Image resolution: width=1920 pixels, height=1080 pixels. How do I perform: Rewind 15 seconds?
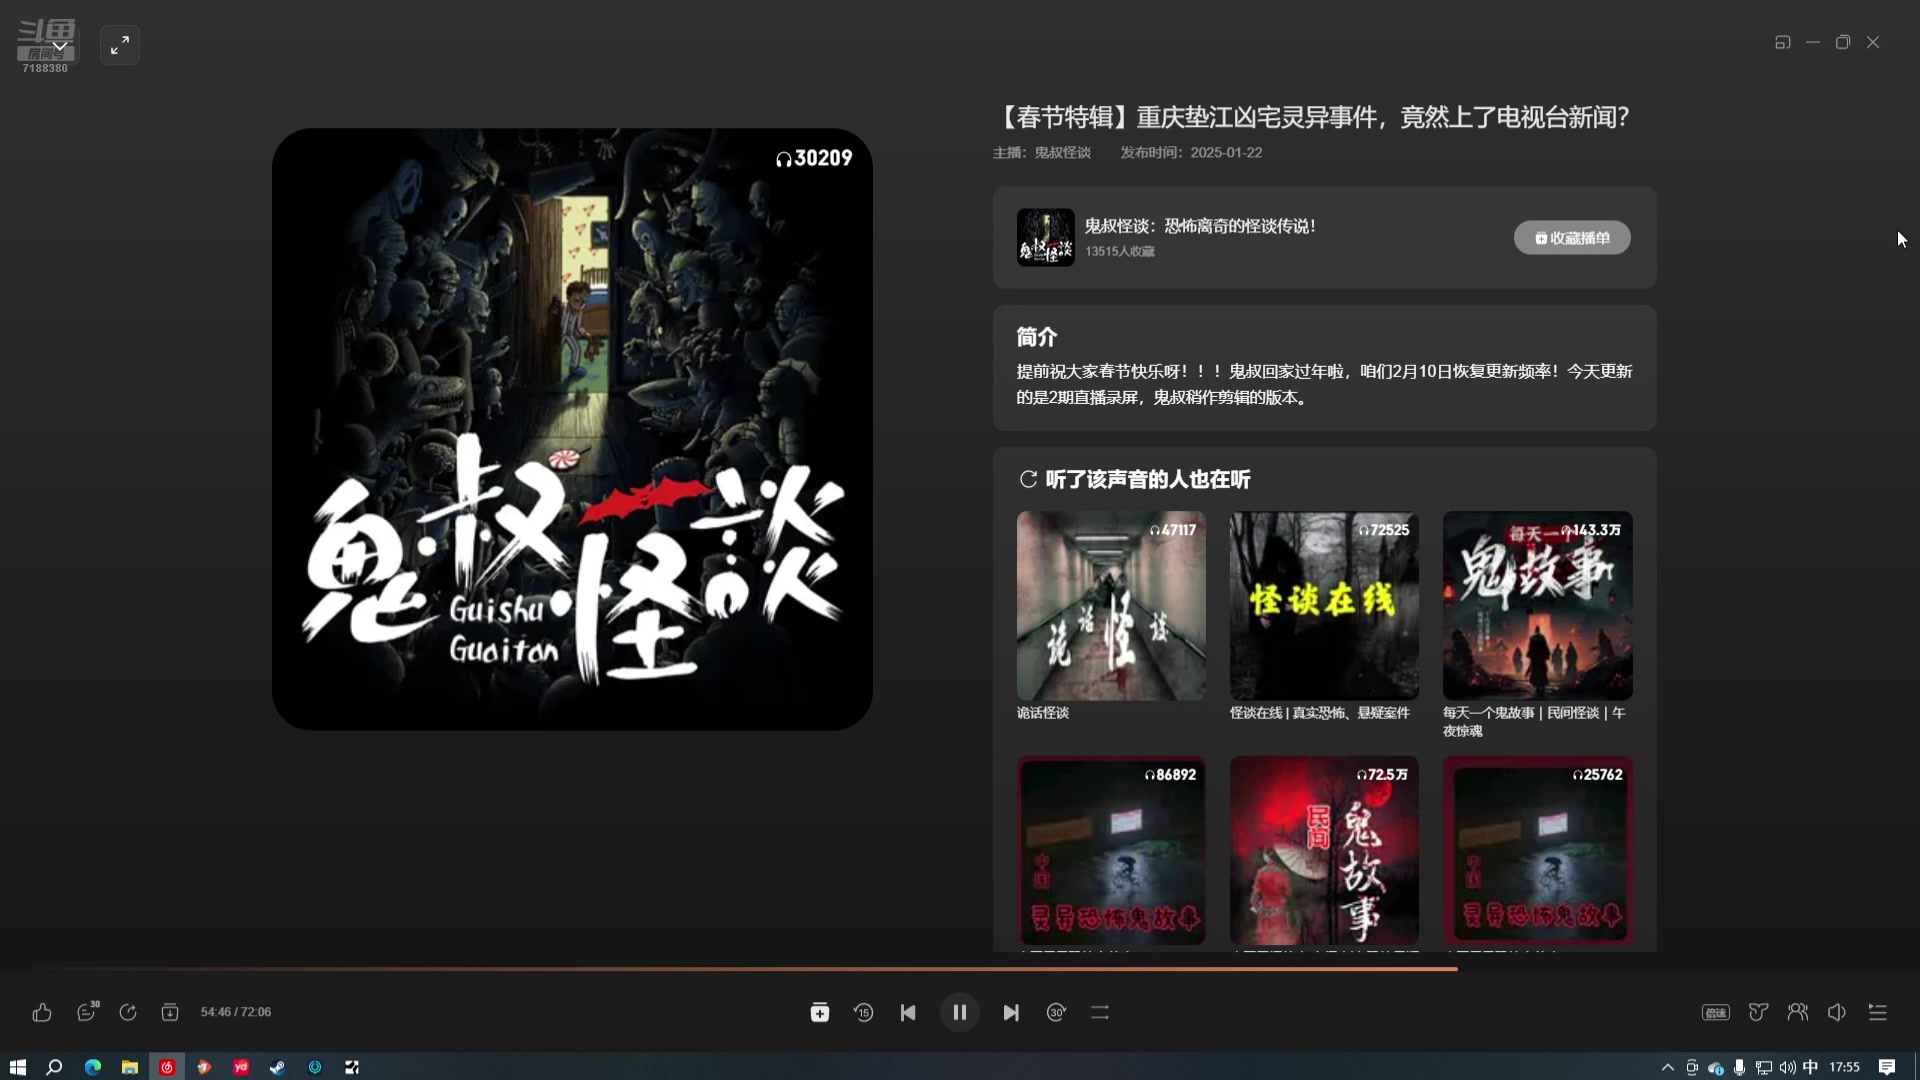point(864,1013)
